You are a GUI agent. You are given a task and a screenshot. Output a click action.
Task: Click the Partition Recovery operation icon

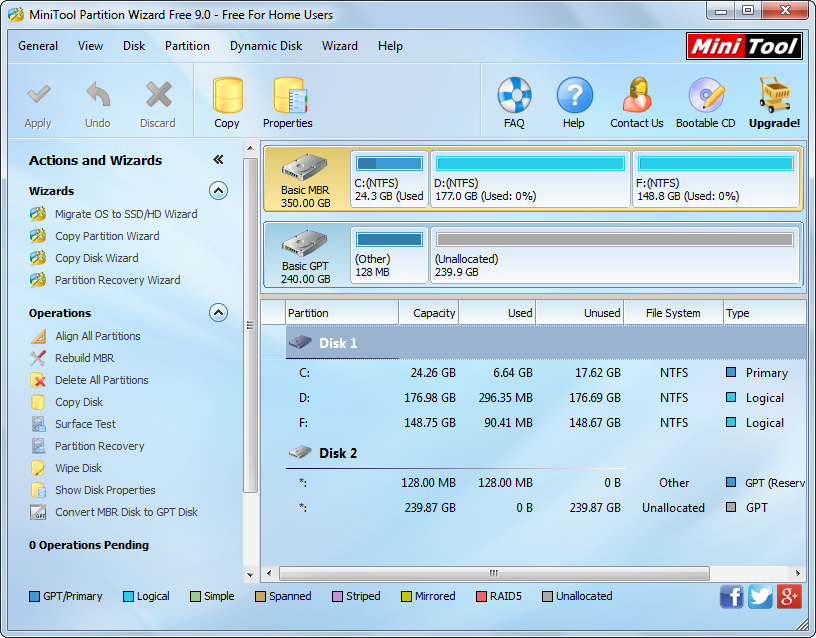pyautogui.click(x=38, y=446)
